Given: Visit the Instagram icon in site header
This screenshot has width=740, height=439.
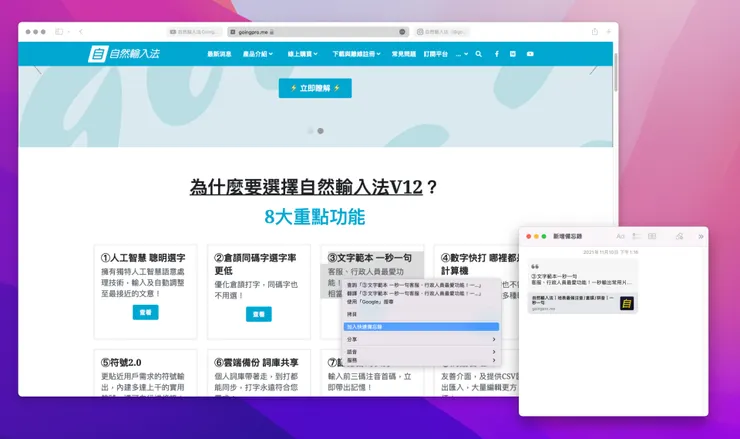Looking at the screenshot, I should pos(513,54).
